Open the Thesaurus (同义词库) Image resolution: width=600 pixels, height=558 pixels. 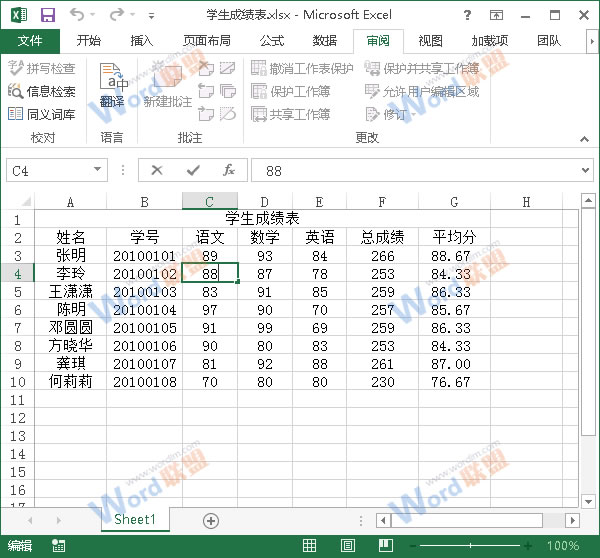42,114
